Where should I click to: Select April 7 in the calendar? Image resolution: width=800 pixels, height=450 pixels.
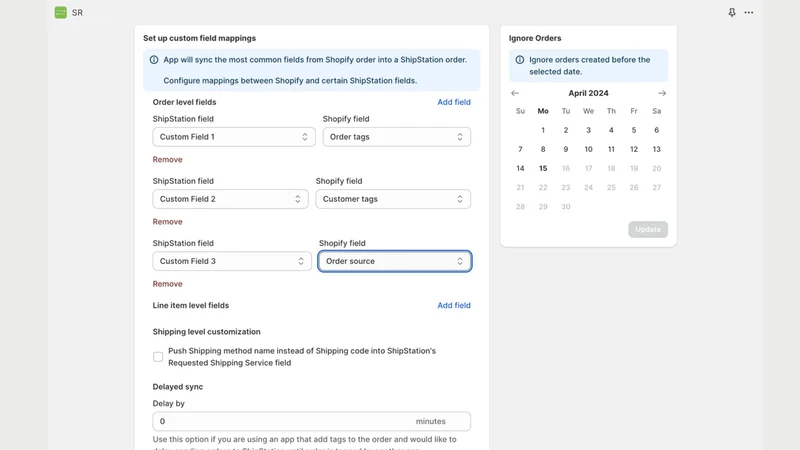520,149
